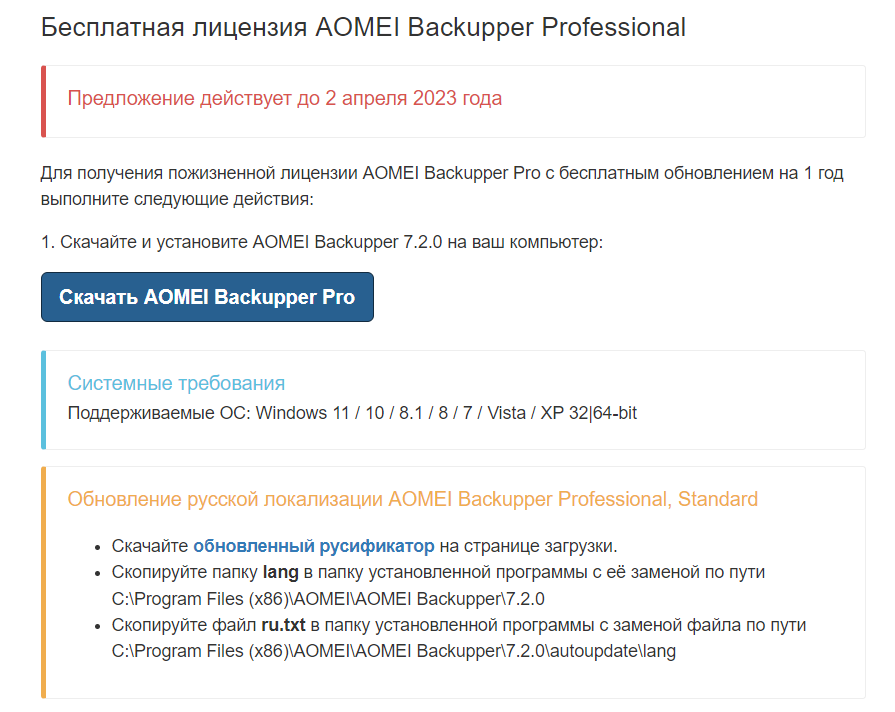Click the bold file name ru.txt

282,625
